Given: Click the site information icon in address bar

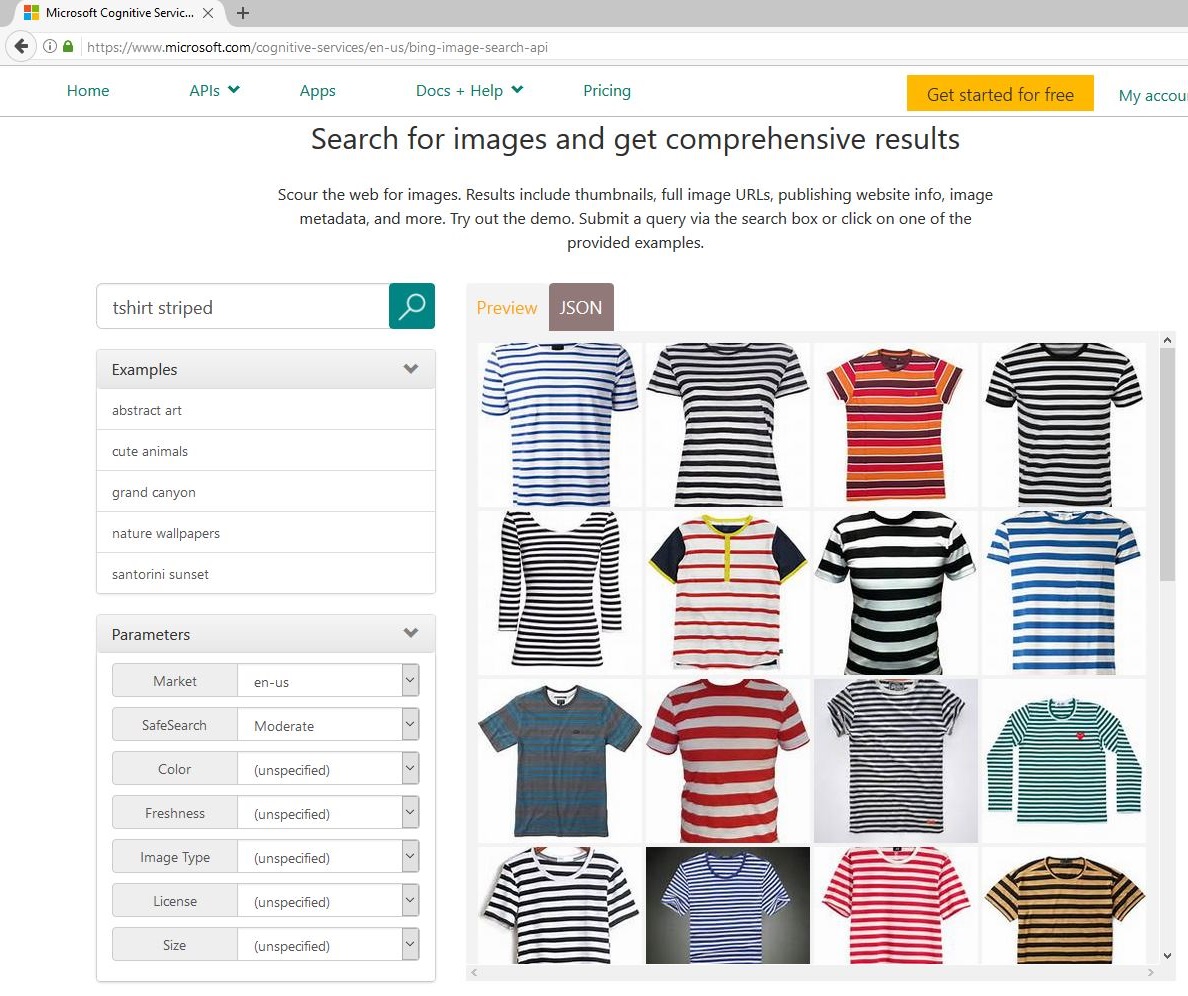Looking at the screenshot, I should coord(50,47).
